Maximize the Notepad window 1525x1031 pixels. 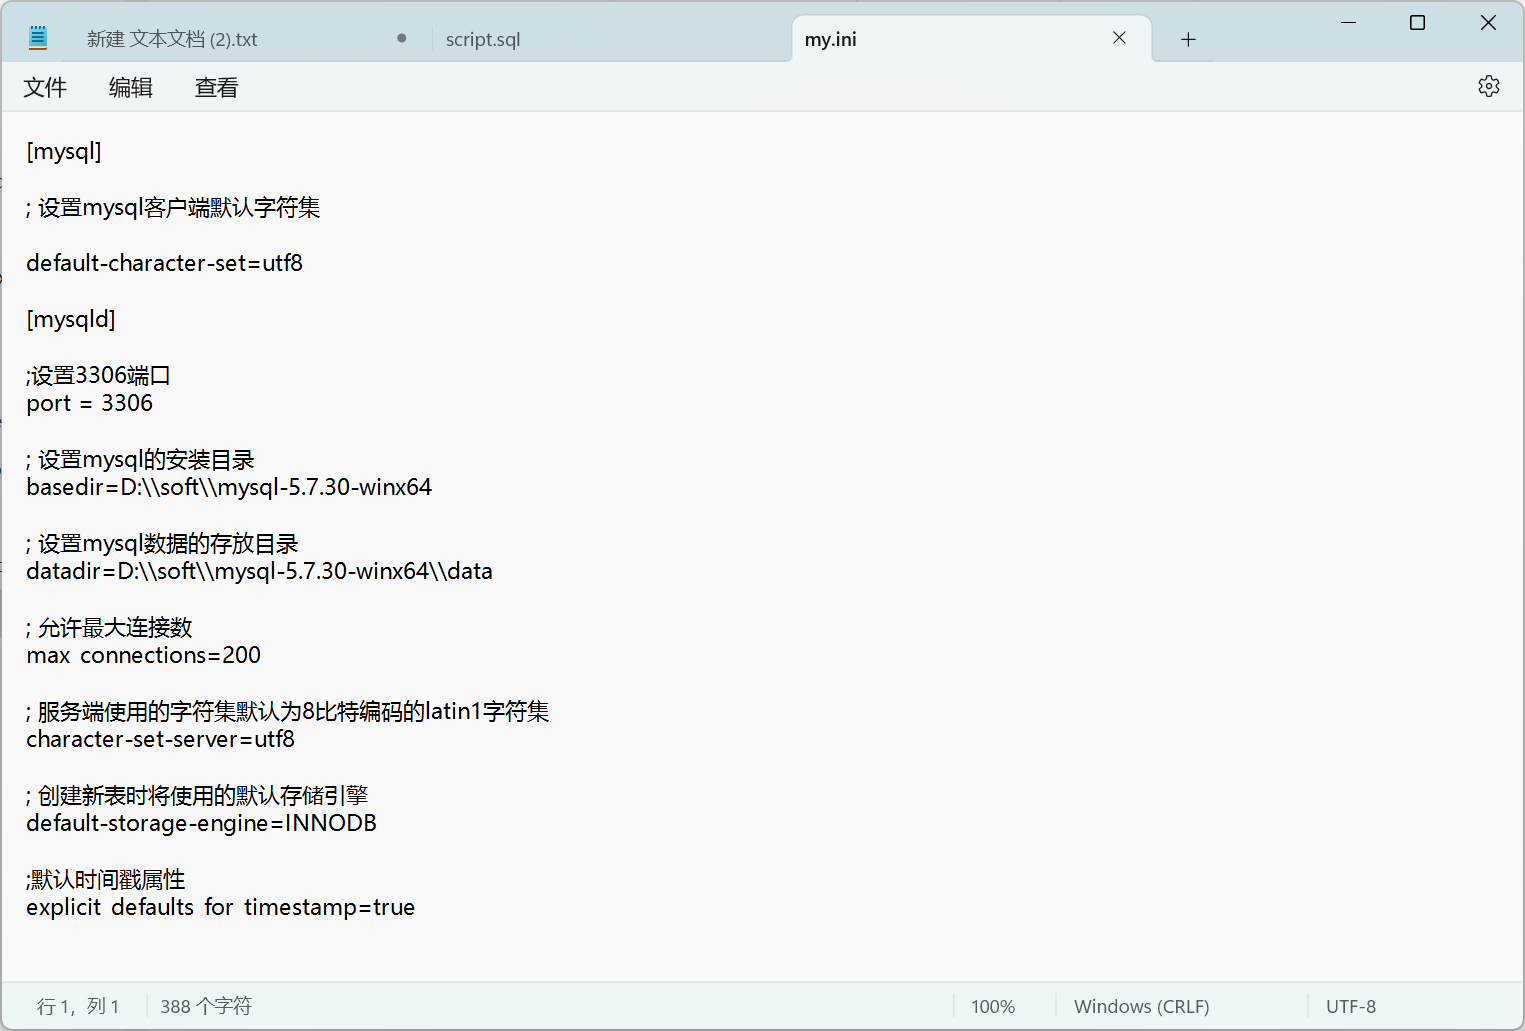tap(1417, 22)
